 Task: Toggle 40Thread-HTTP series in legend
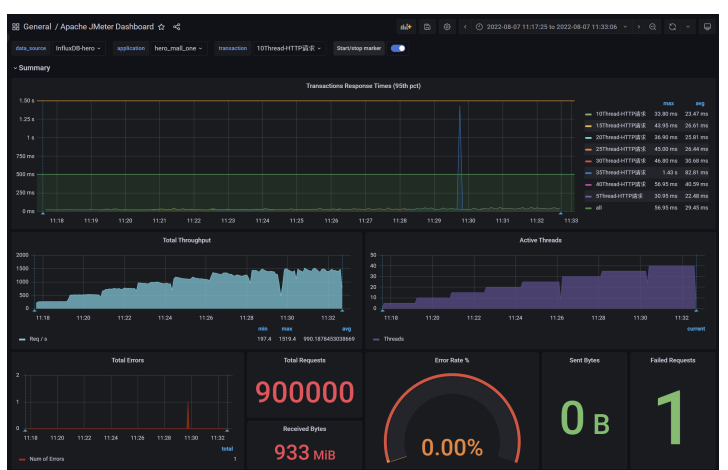(x=620, y=184)
